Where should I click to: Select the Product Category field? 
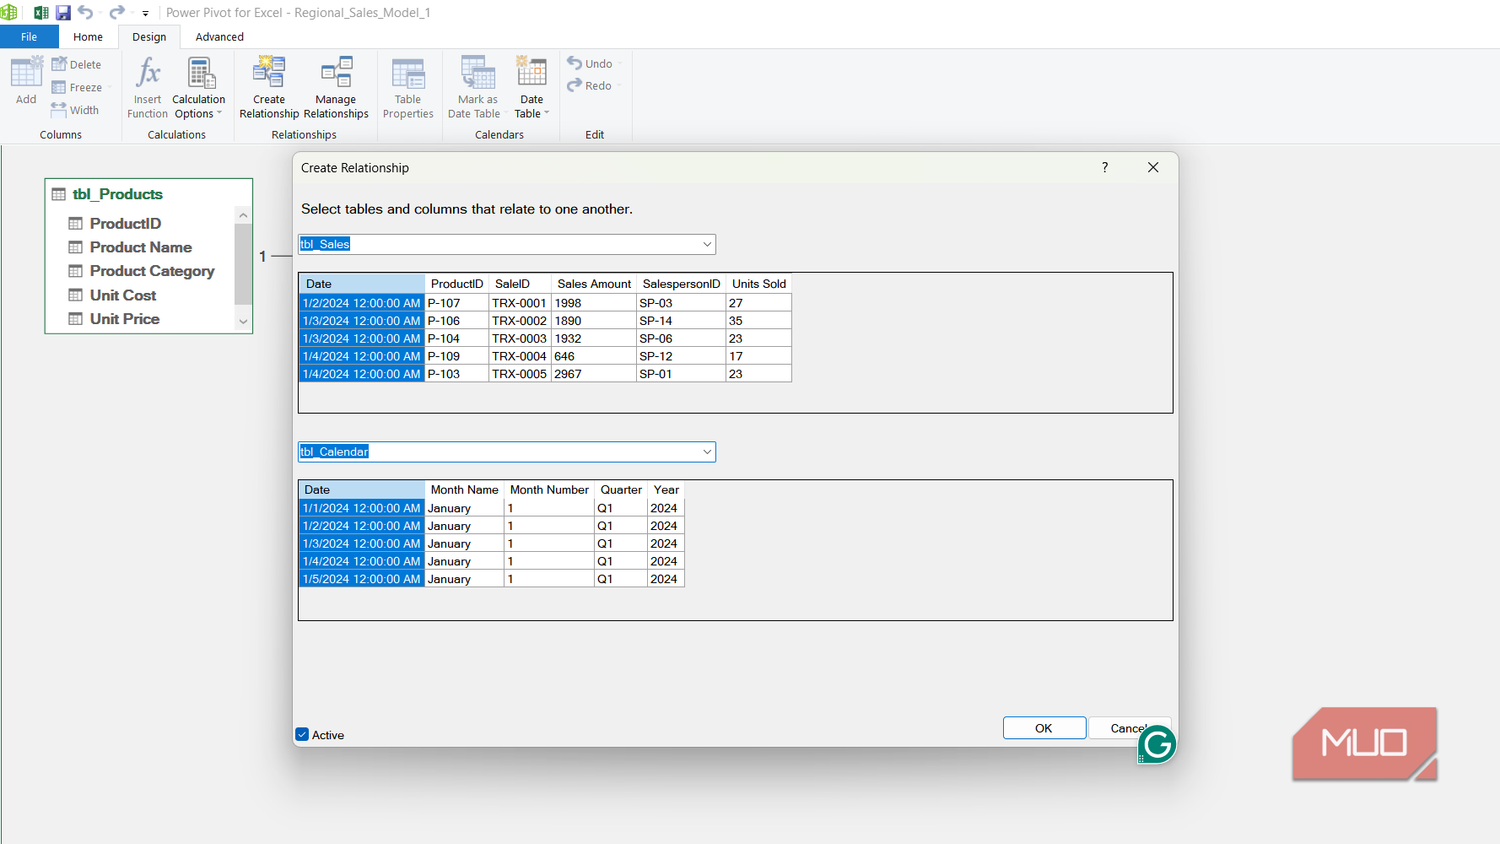152,271
